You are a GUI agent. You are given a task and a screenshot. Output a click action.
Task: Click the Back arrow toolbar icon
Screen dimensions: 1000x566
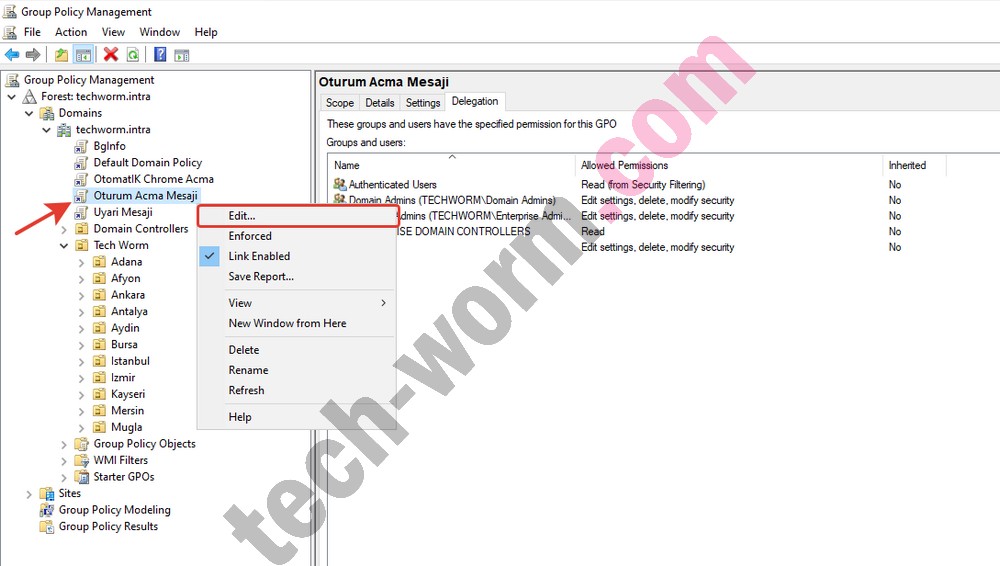[11, 55]
